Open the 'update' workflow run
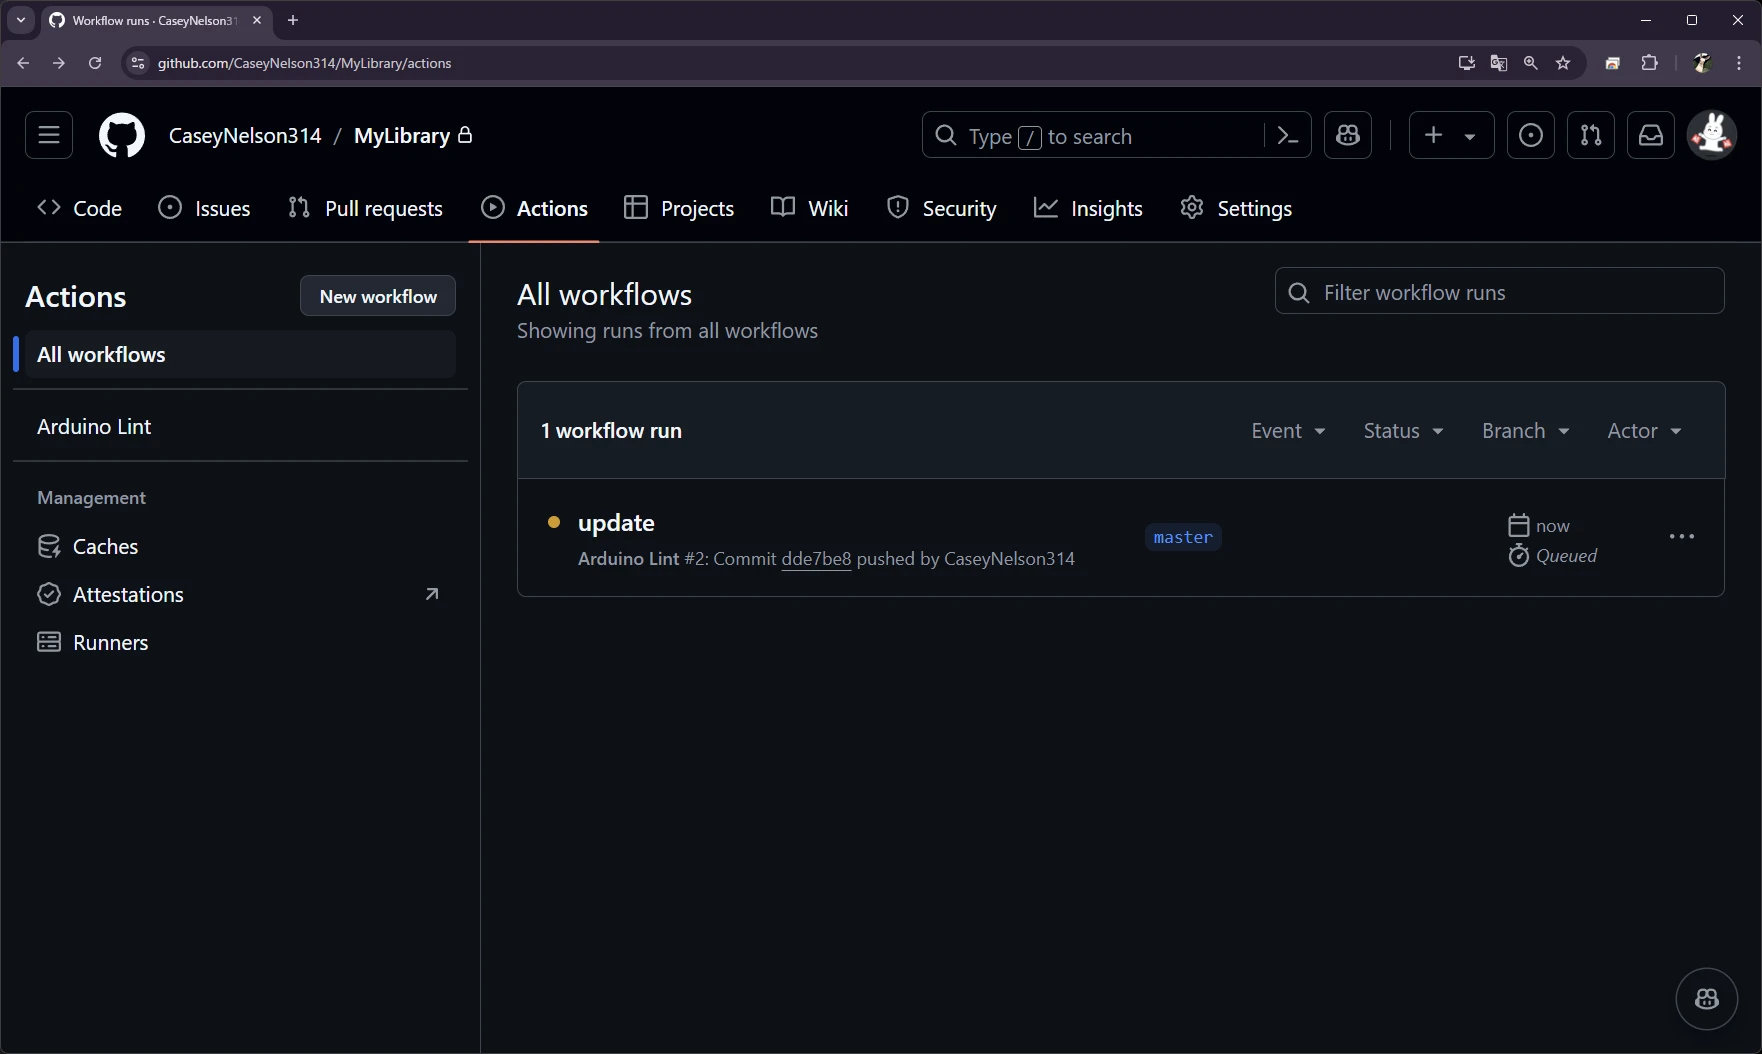This screenshot has height=1054, width=1762. (616, 522)
